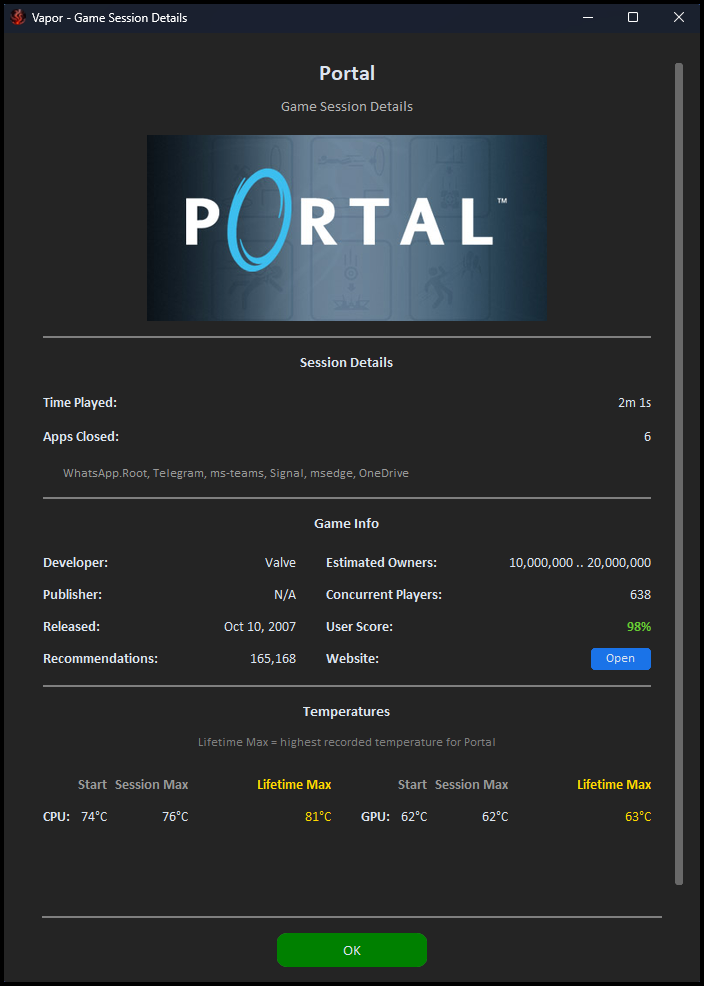Click the Portal banner image
This screenshot has height=986, width=704.
pos(347,228)
